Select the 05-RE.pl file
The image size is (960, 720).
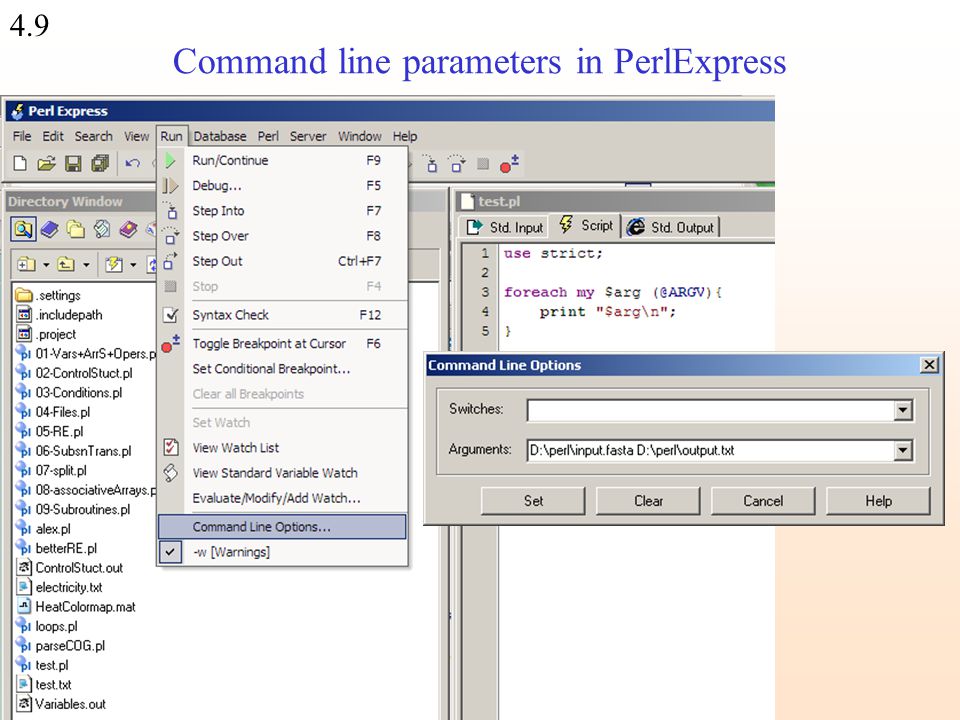(x=50, y=432)
